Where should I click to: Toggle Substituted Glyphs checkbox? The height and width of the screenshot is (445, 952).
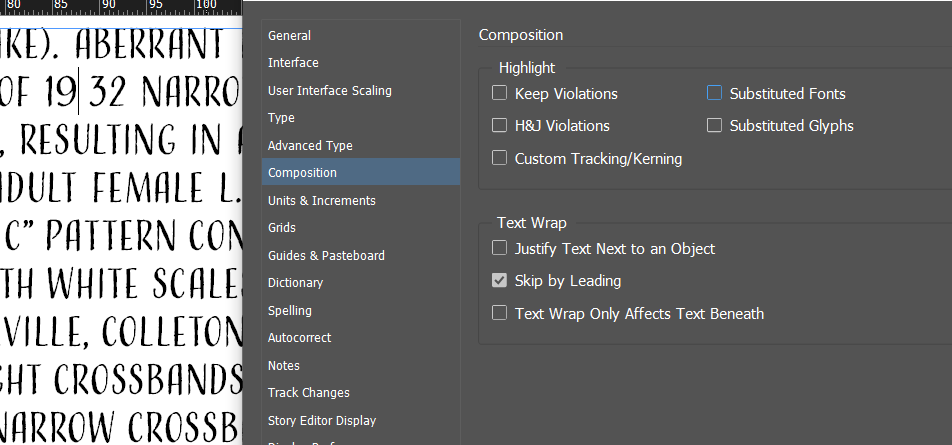(715, 126)
